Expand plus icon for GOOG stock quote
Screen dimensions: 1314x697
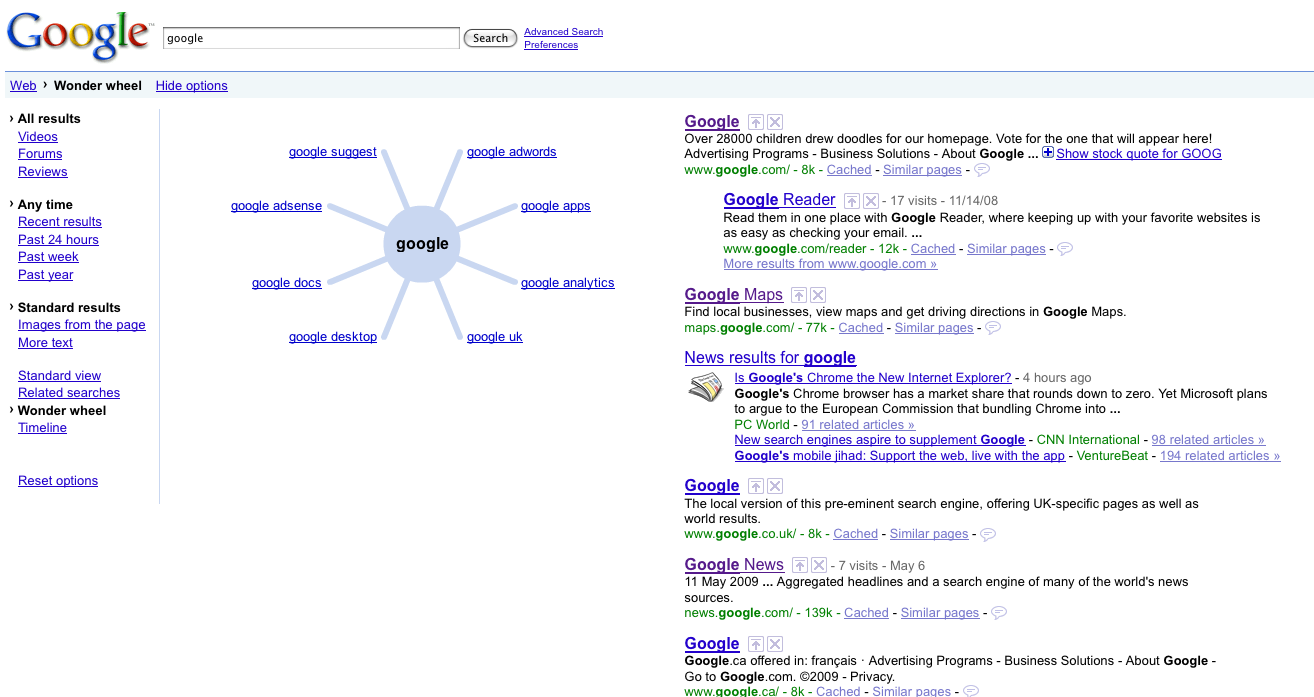point(1048,153)
